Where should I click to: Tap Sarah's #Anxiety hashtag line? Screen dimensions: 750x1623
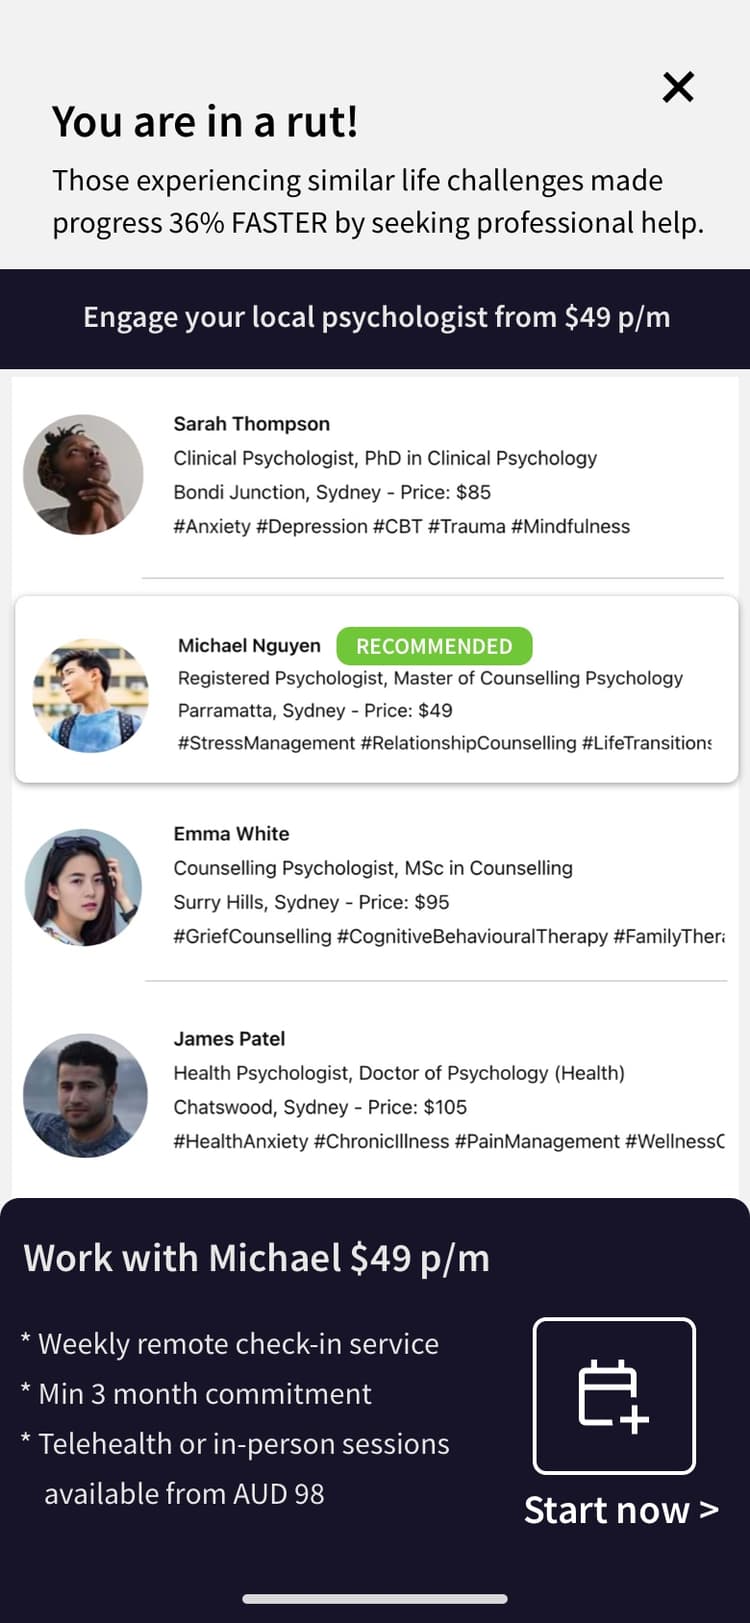pos(401,527)
